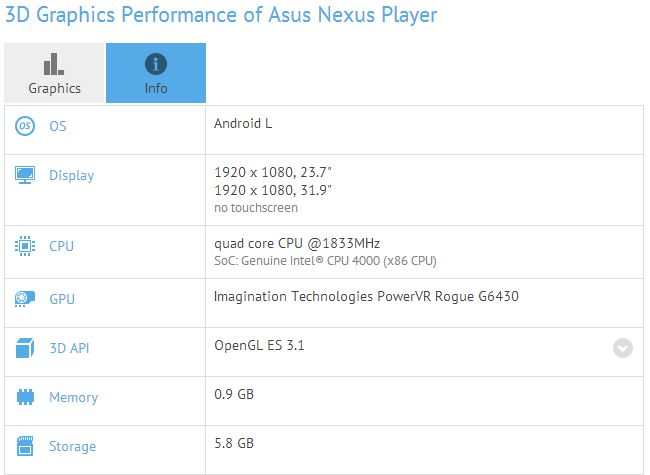
Task: Click the 3D API row label
Action: click(x=70, y=348)
